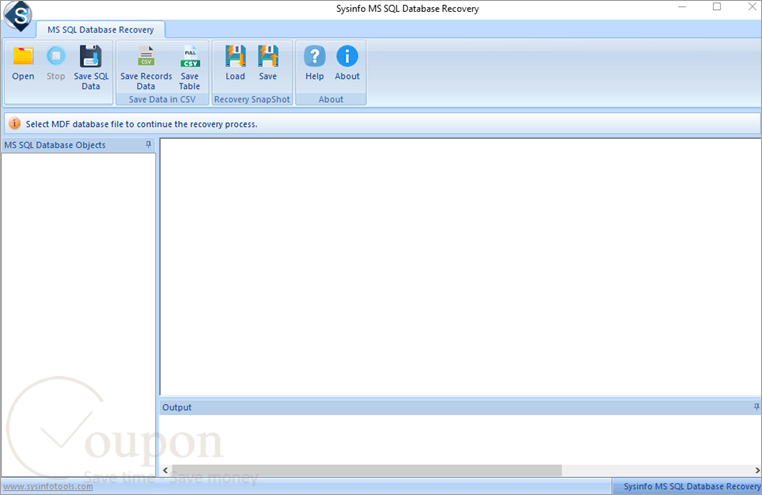Minimize the application window

[x=682, y=7]
